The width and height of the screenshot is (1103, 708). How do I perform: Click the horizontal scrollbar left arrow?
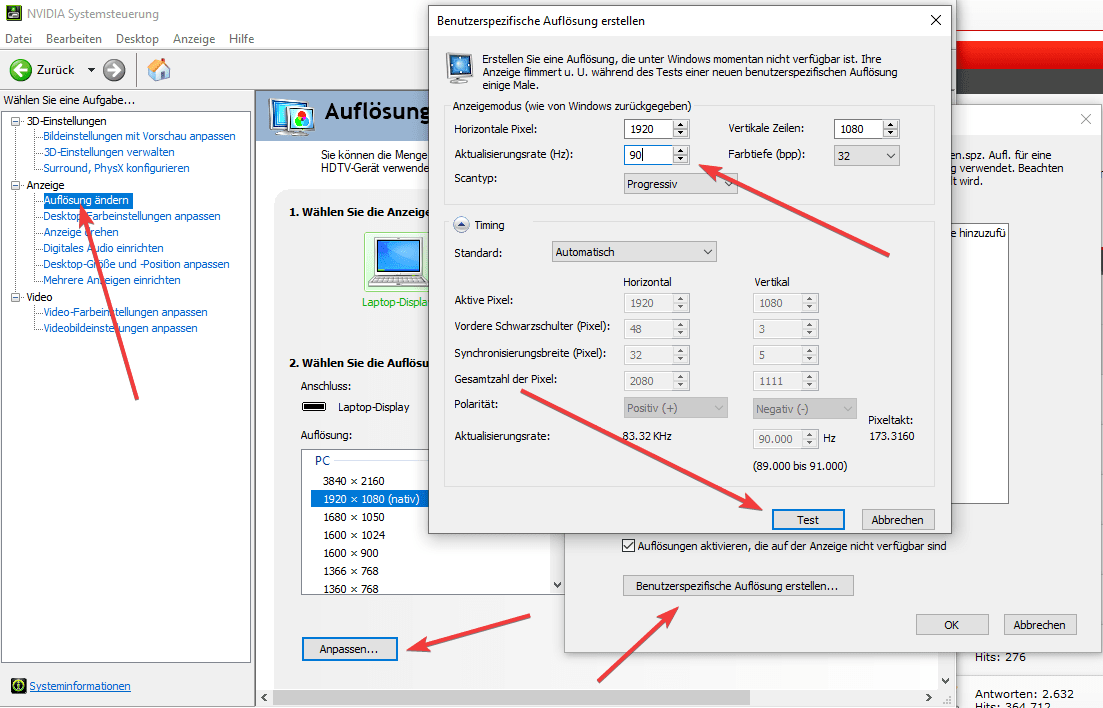tap(264, 697)
